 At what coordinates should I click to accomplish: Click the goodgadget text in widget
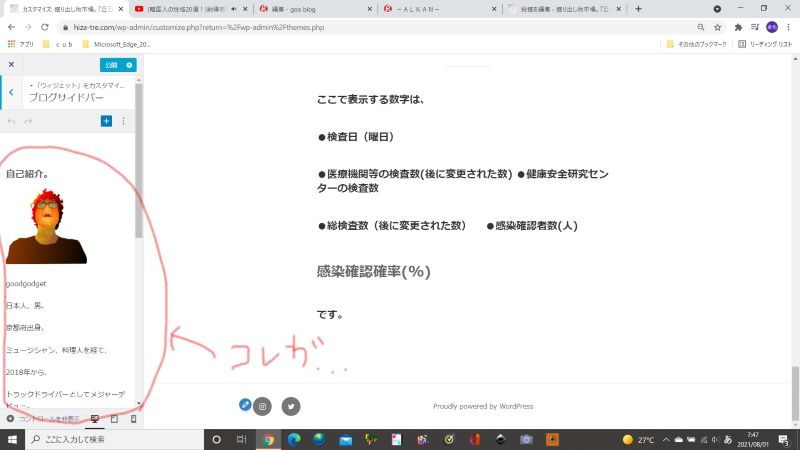(x=26, y=284)
